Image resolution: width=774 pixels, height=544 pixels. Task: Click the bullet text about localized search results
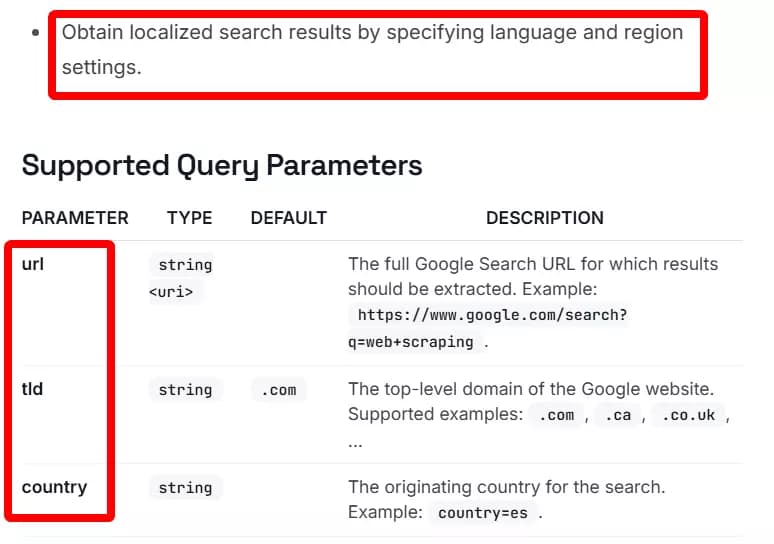[x=373, y=50]
